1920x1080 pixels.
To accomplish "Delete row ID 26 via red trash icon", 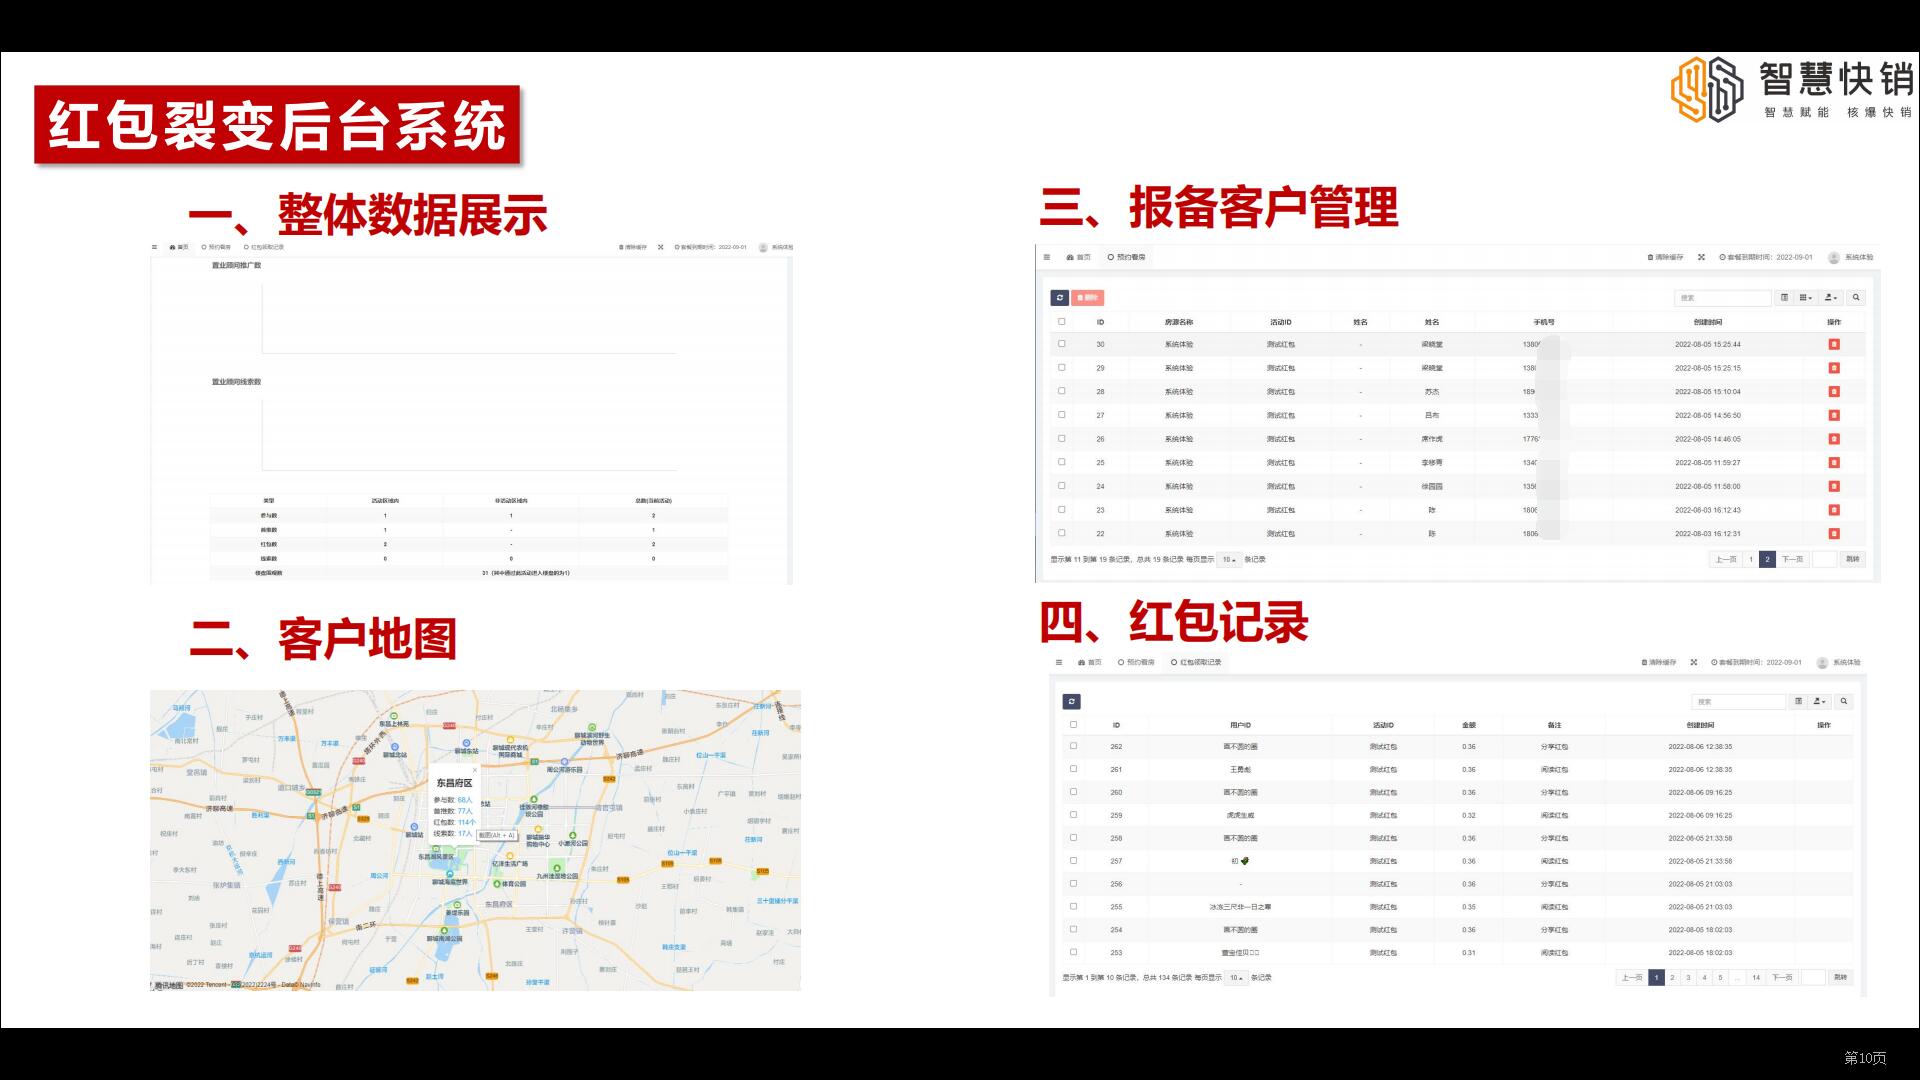I will click(x=1834, y=439).
